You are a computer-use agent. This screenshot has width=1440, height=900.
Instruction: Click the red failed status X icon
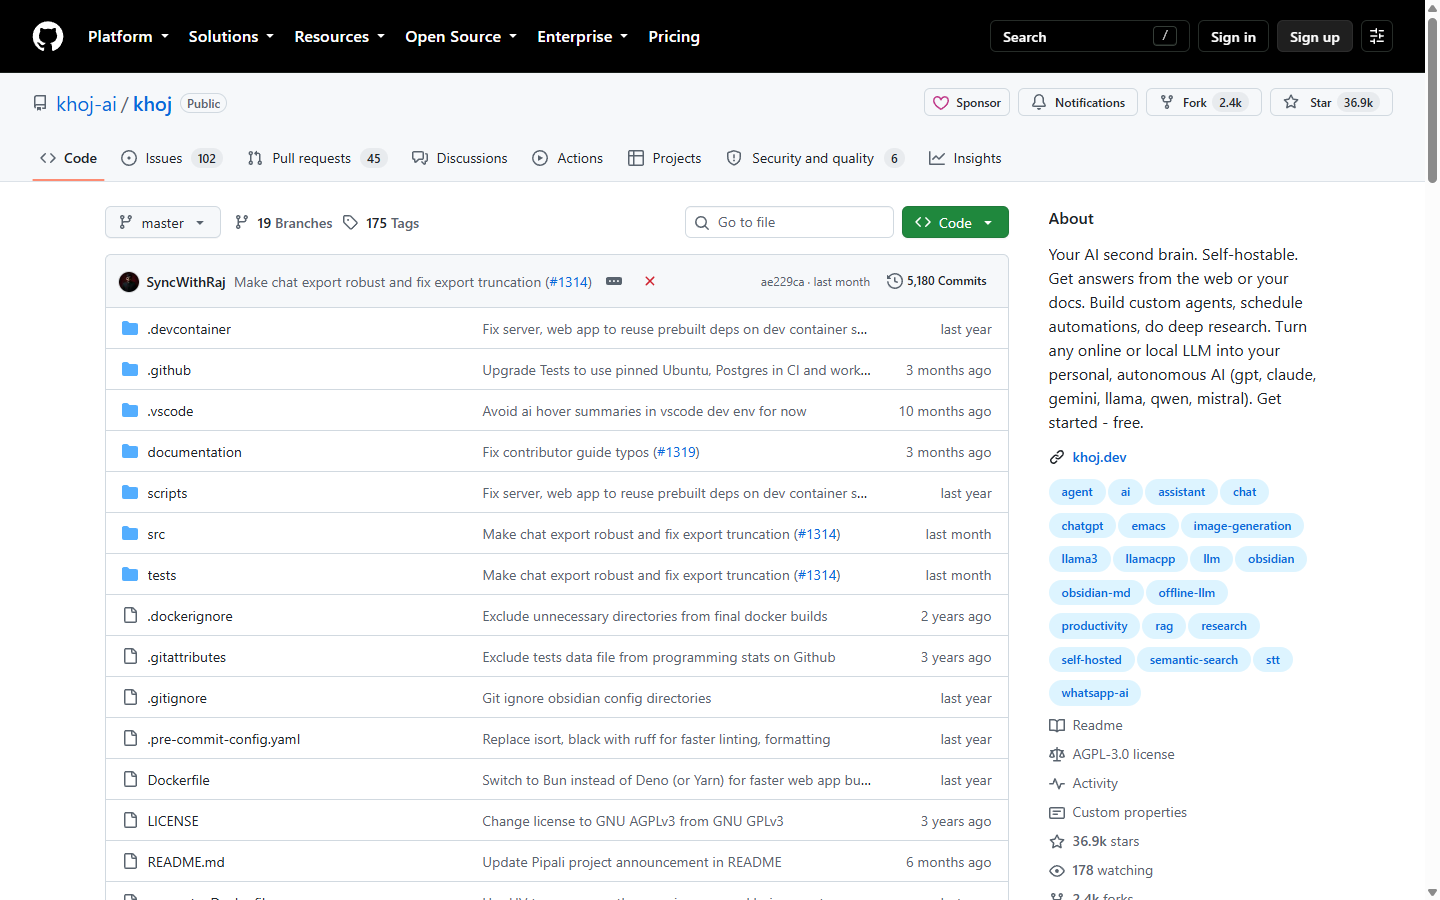[x=650, y=282]
